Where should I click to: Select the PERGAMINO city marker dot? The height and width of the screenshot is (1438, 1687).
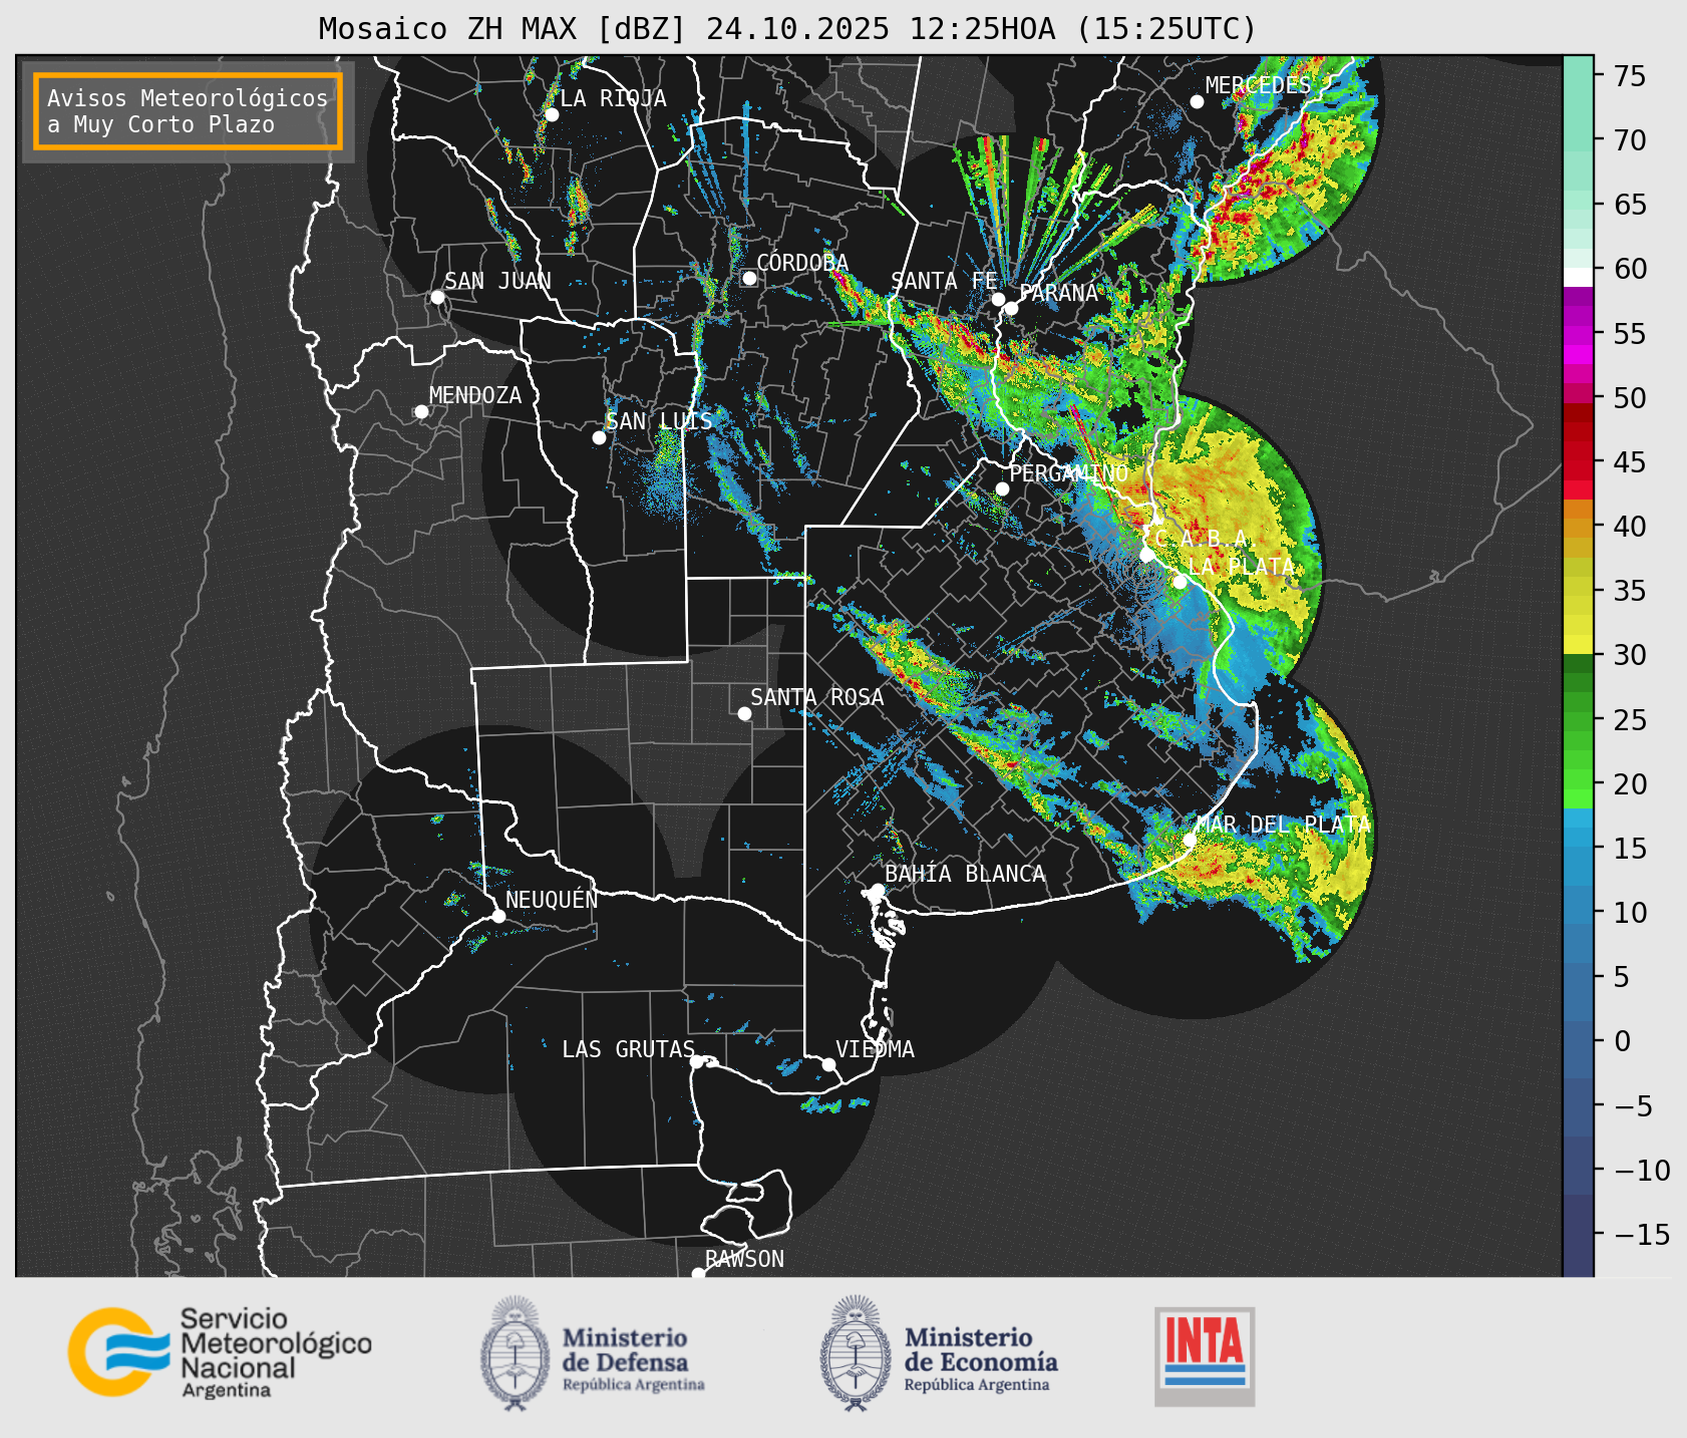[1002, 489]
